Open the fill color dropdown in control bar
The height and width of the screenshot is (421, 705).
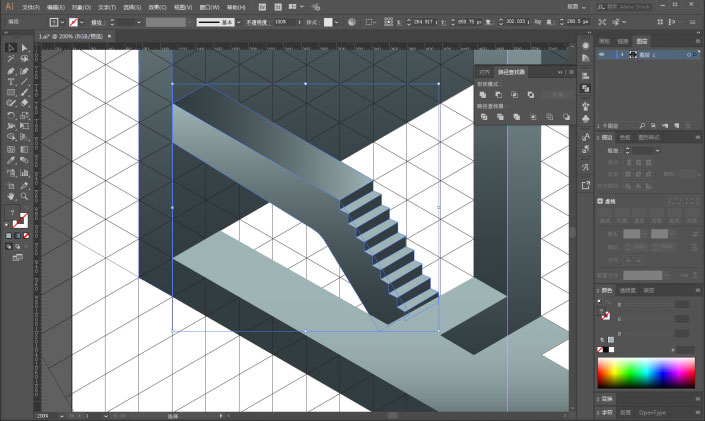click(62, 22)
